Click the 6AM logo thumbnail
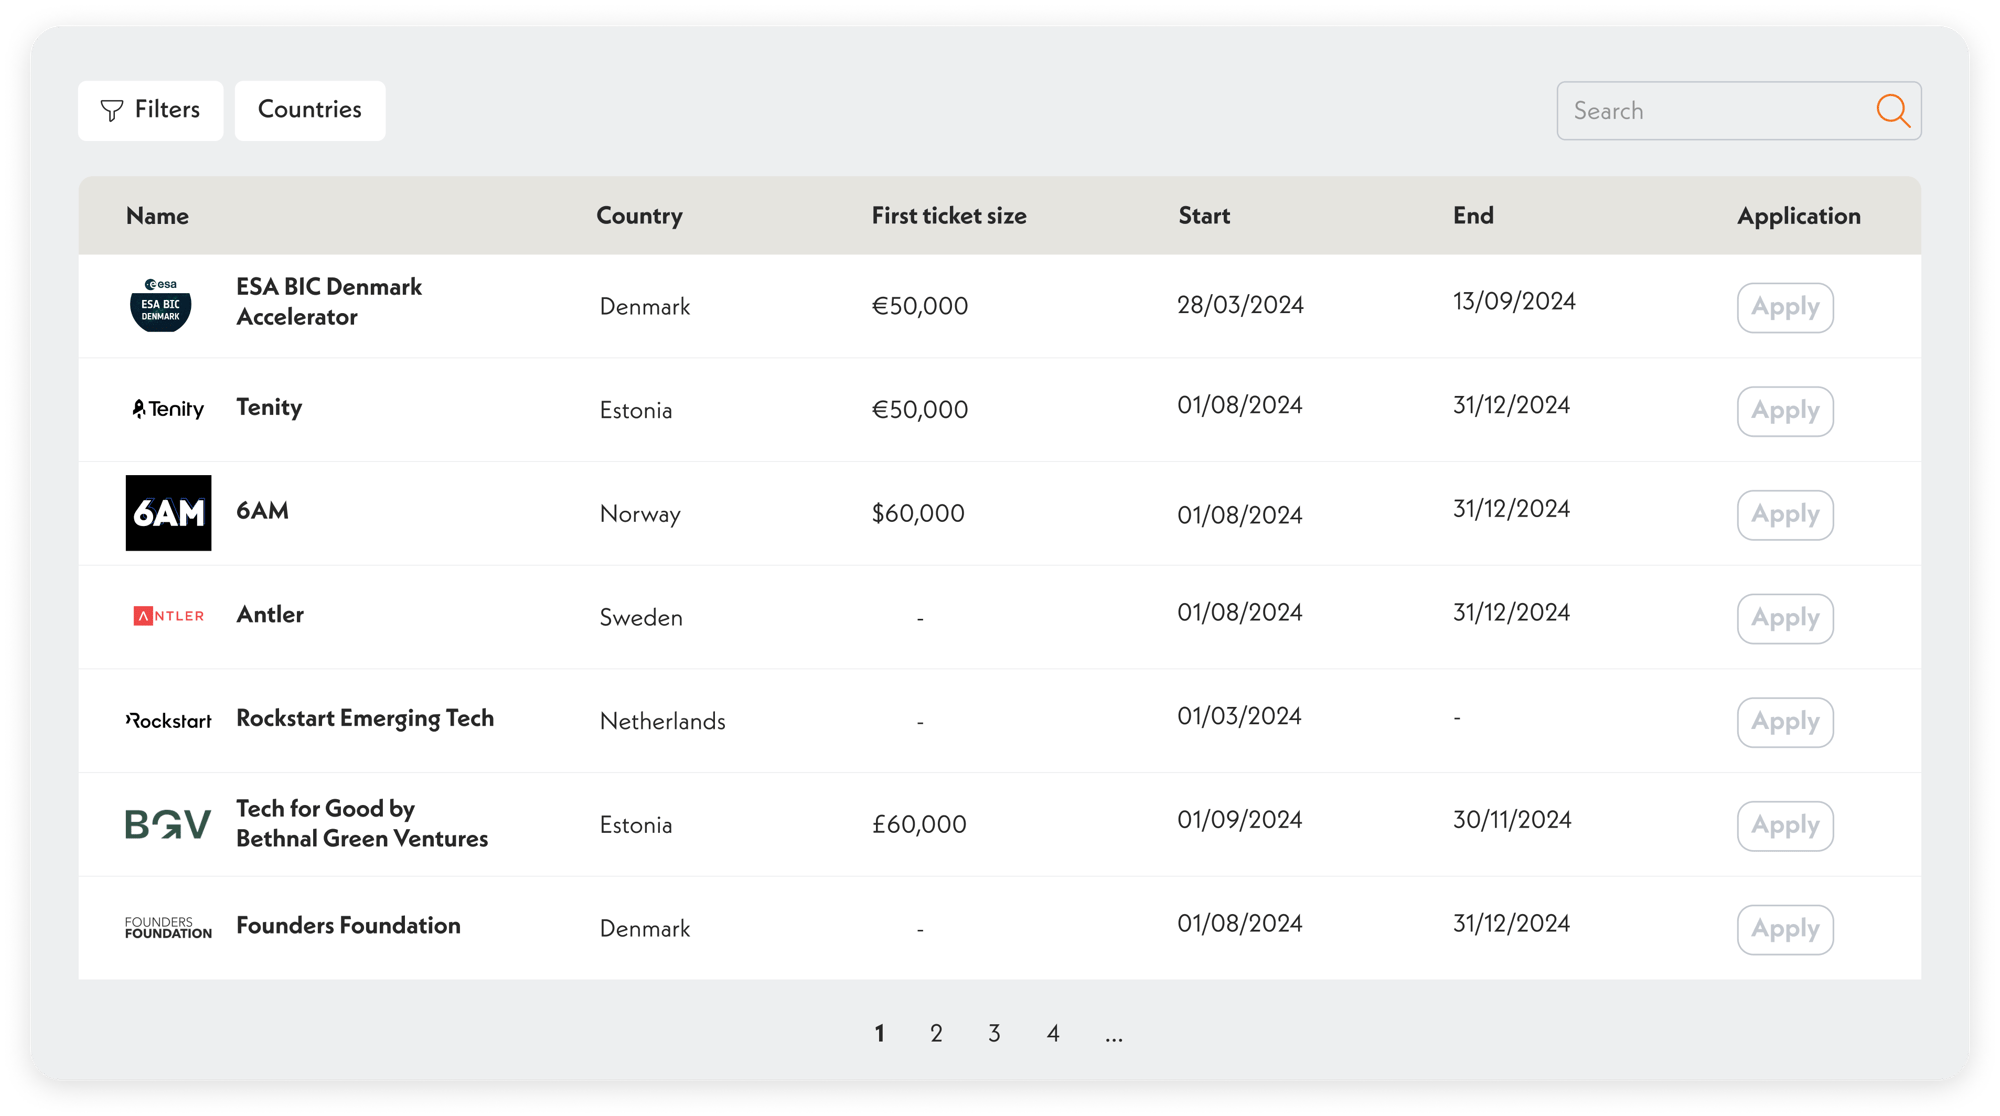This screenshot has height=1116, width=2000. [x=168, y=513]
